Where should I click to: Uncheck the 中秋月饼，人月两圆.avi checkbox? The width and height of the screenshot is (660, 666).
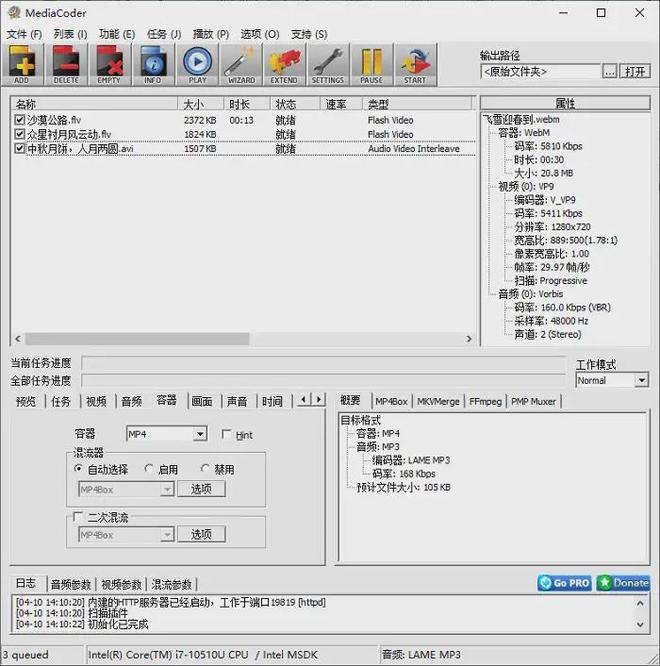point(20,149)
